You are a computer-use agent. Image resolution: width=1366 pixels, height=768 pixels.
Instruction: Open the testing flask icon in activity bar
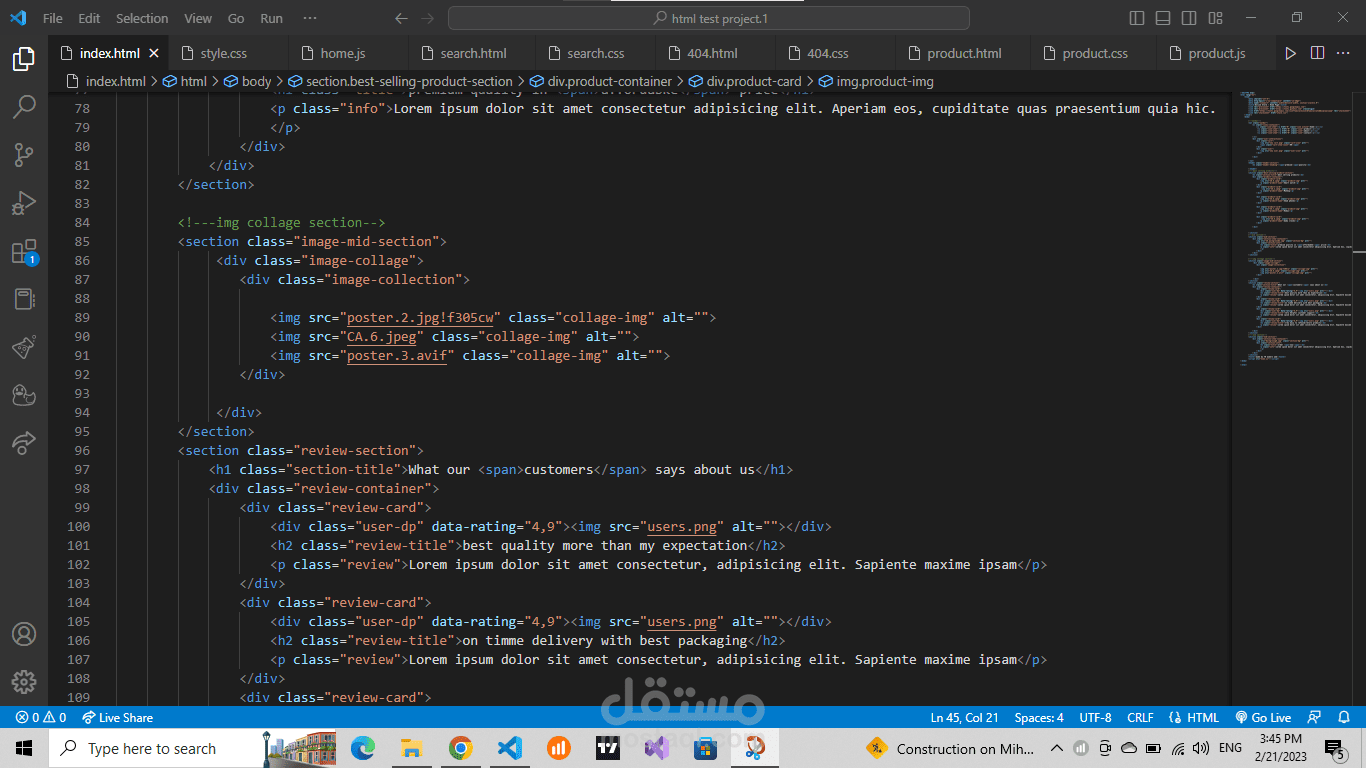(24, 347)
